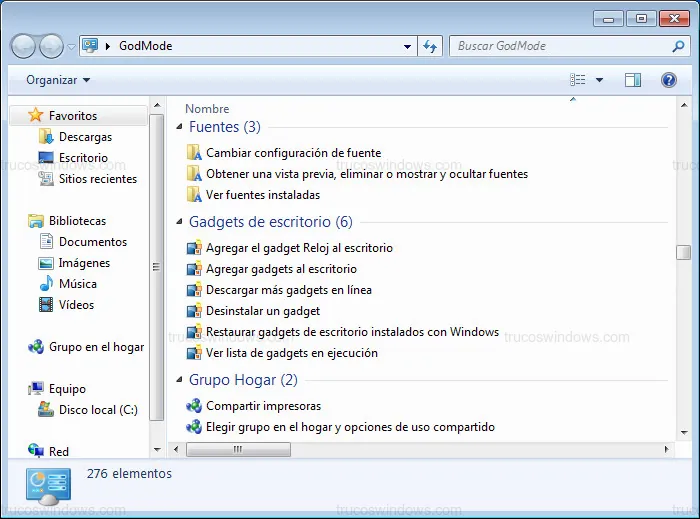Click Grupo en el hogar icon

pos(36,347)
